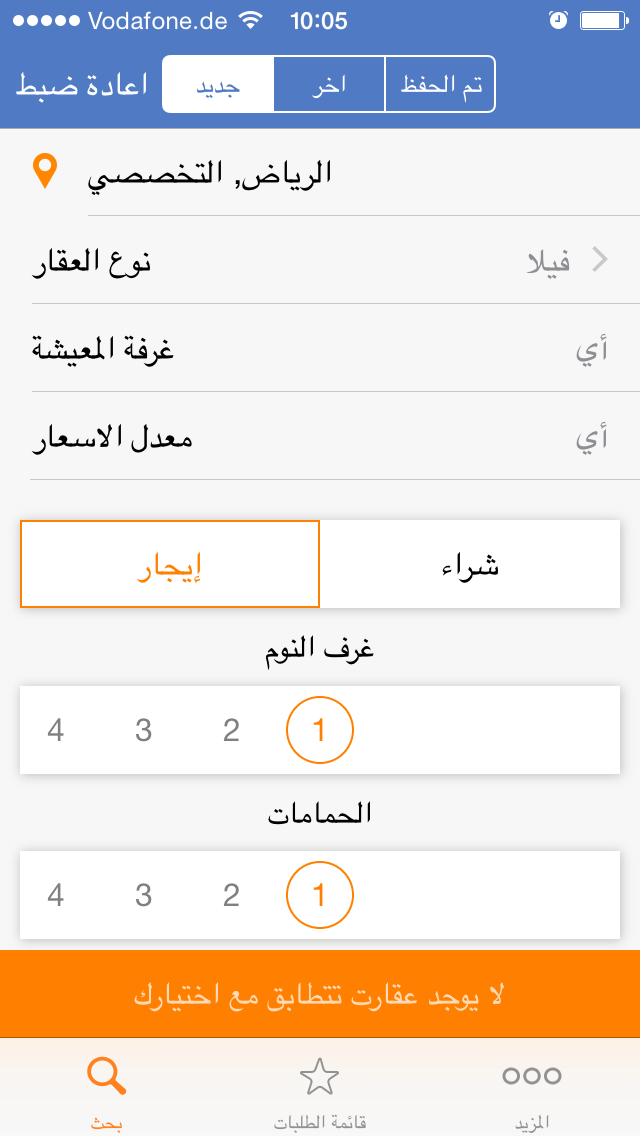The image size is (640, 1136).
Task: Select the إيجار (rent) option
Action: [x=170, y=564]
